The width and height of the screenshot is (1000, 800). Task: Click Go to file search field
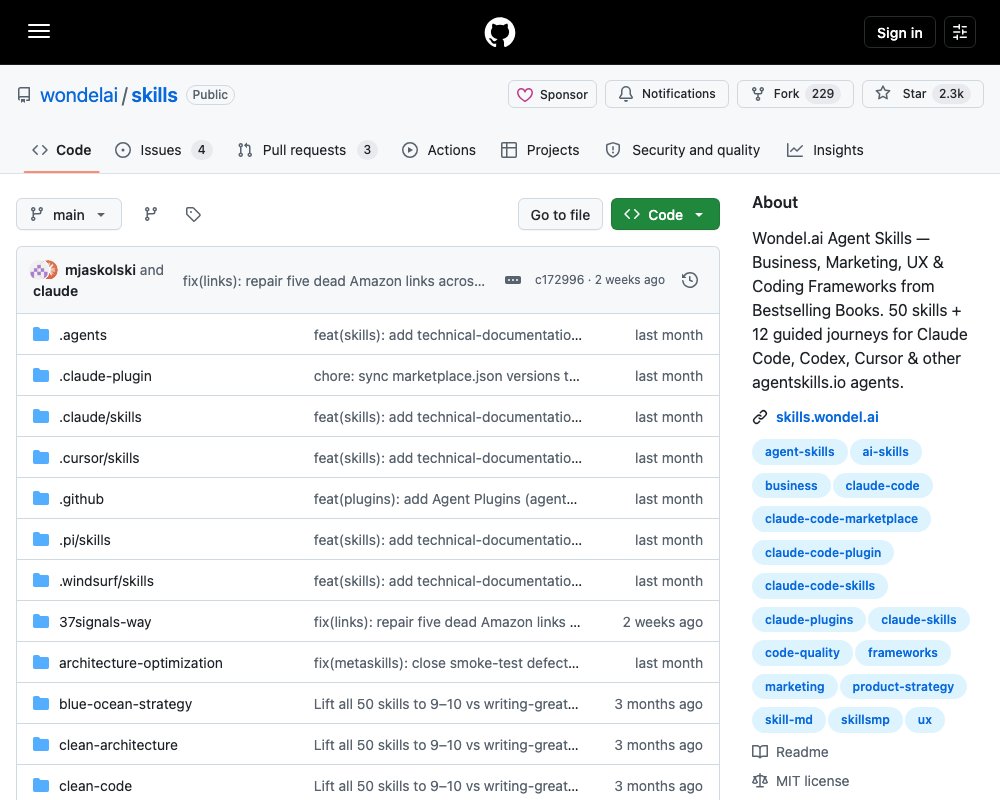pyautogui.click(x=560, y=215)
